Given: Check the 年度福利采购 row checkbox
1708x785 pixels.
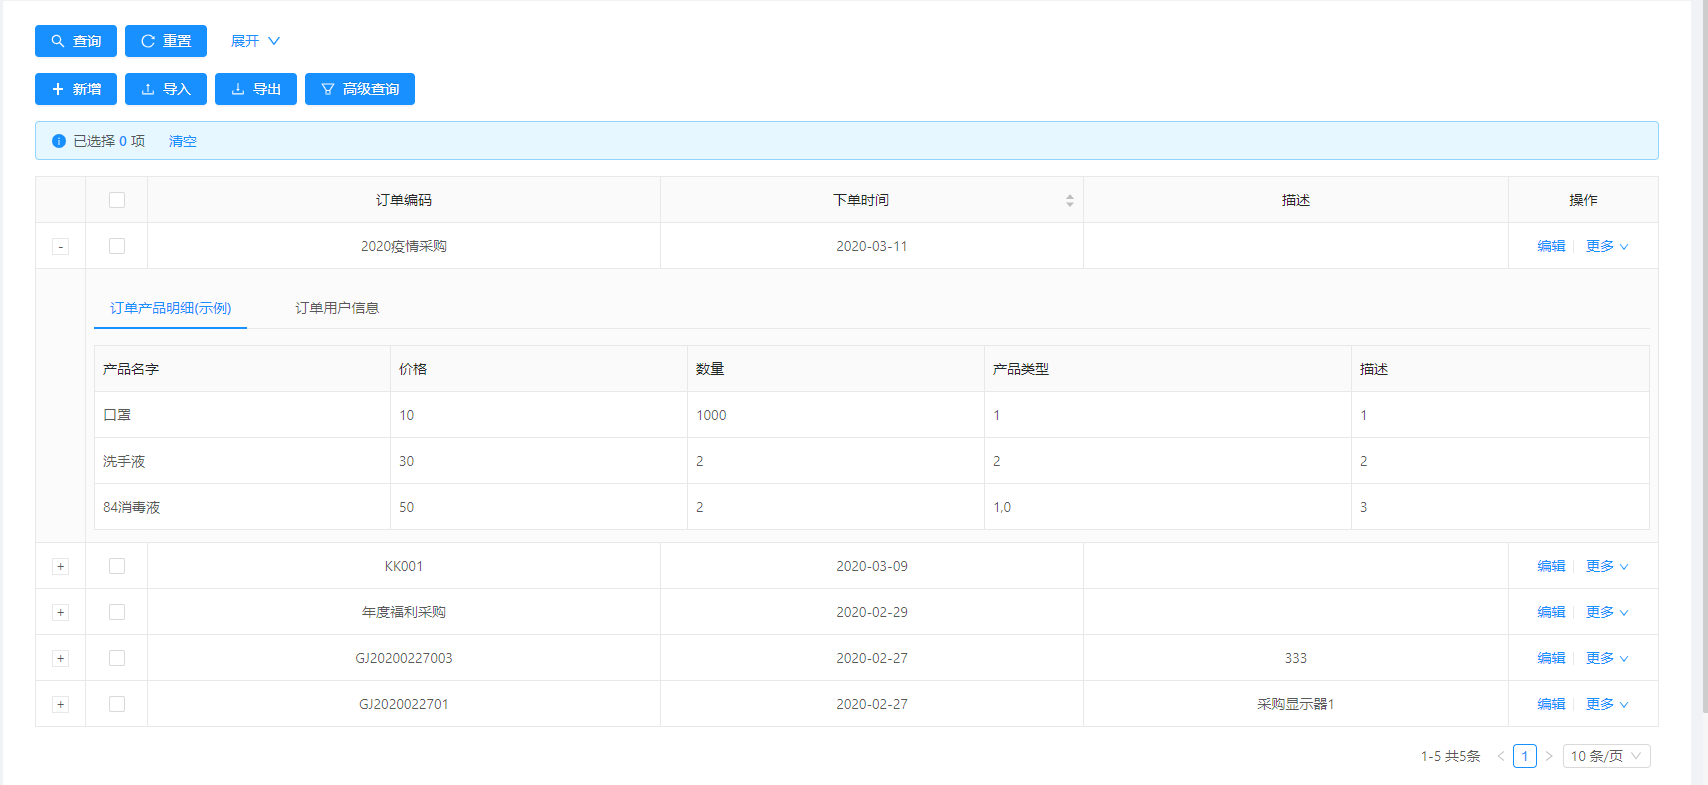Looking at the screenshot, I should coord(117,612).
